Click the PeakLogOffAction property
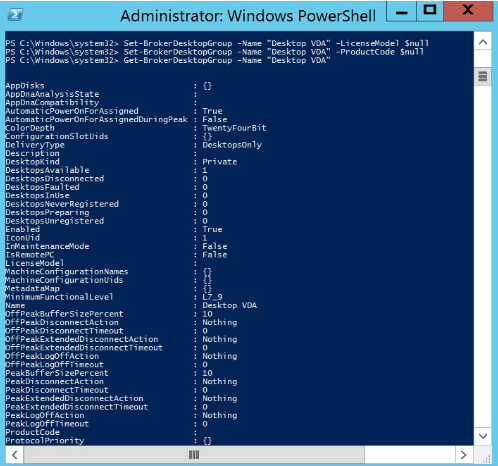Image resolution: width=498 pixels, height=466 pixels. [x=45, y=415]
